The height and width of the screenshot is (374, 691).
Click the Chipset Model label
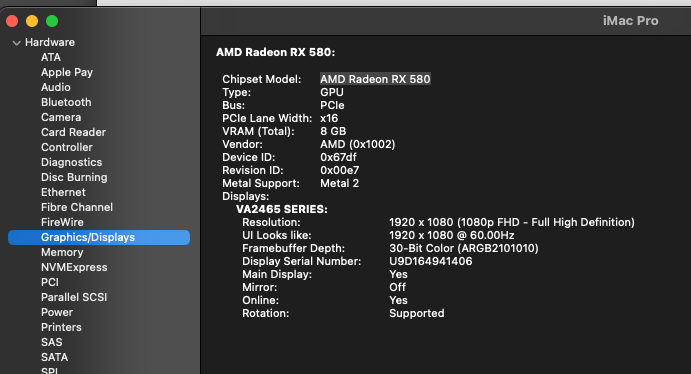262,79
